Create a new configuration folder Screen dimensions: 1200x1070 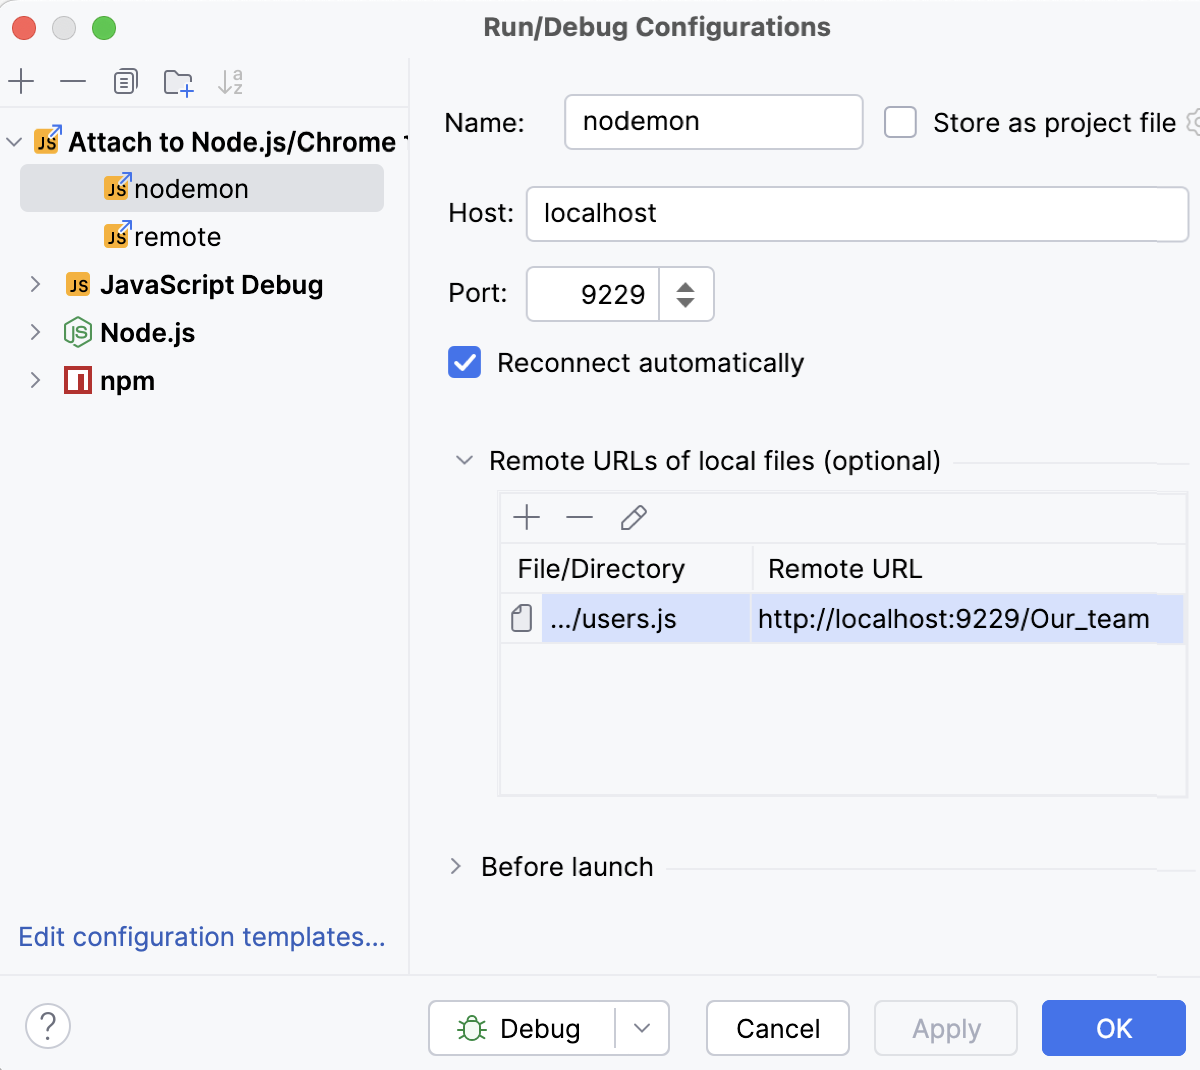178,82
